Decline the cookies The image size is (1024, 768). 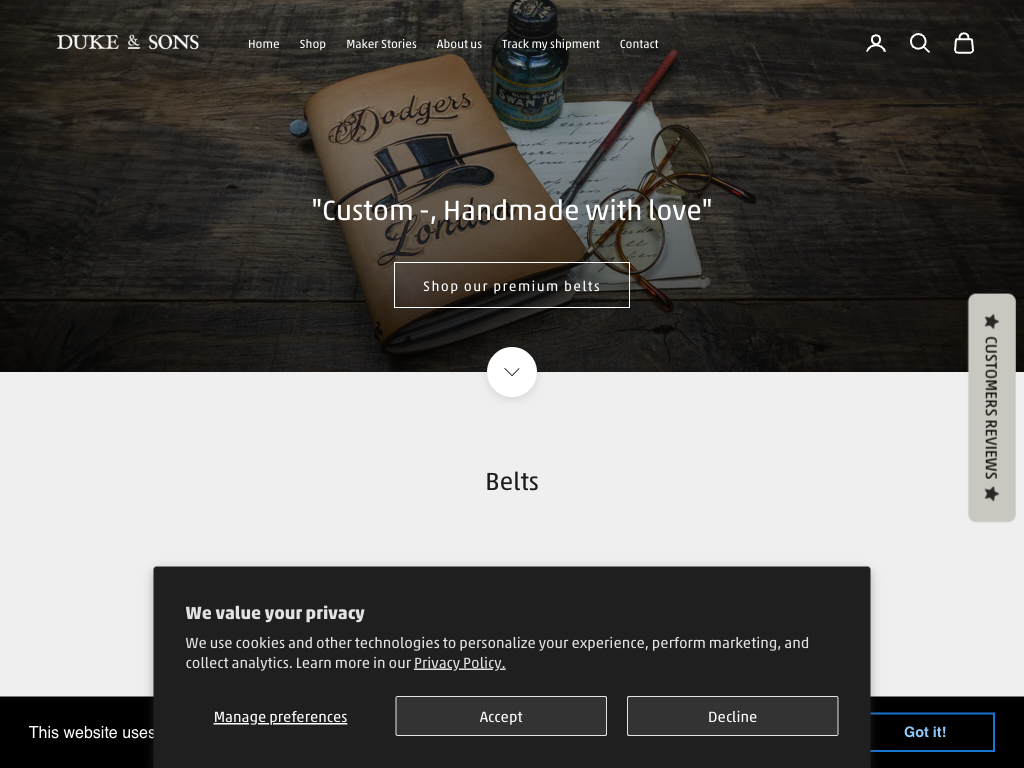pos(733,716)
